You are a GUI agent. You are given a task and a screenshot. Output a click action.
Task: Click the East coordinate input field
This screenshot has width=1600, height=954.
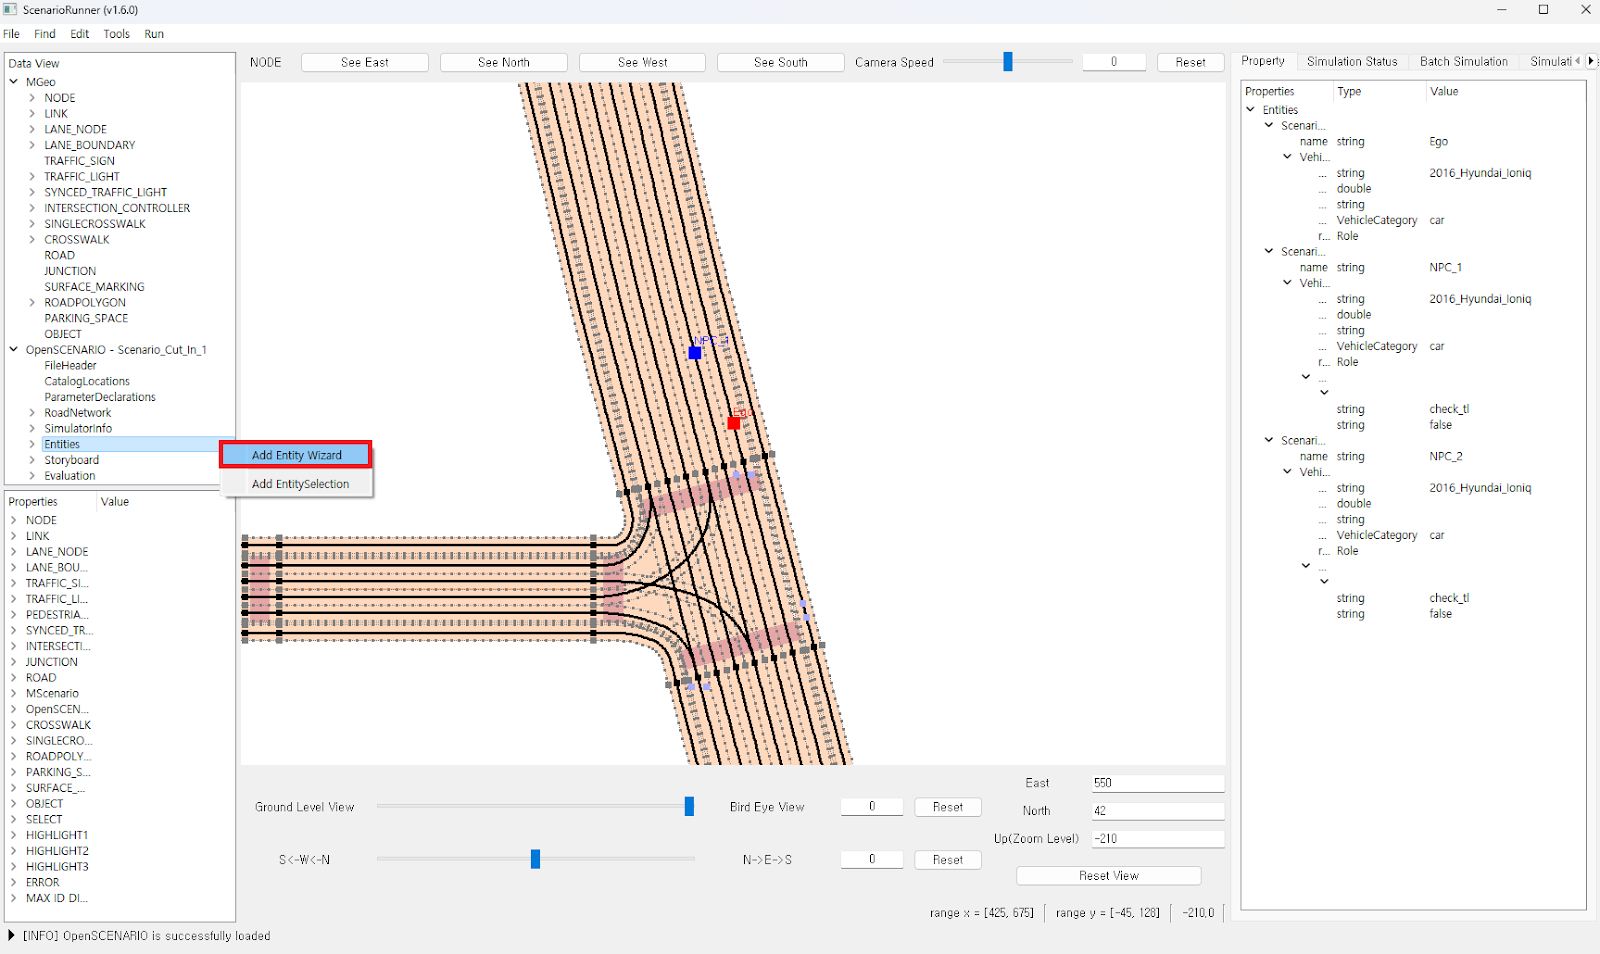(x=1157, y=783)
